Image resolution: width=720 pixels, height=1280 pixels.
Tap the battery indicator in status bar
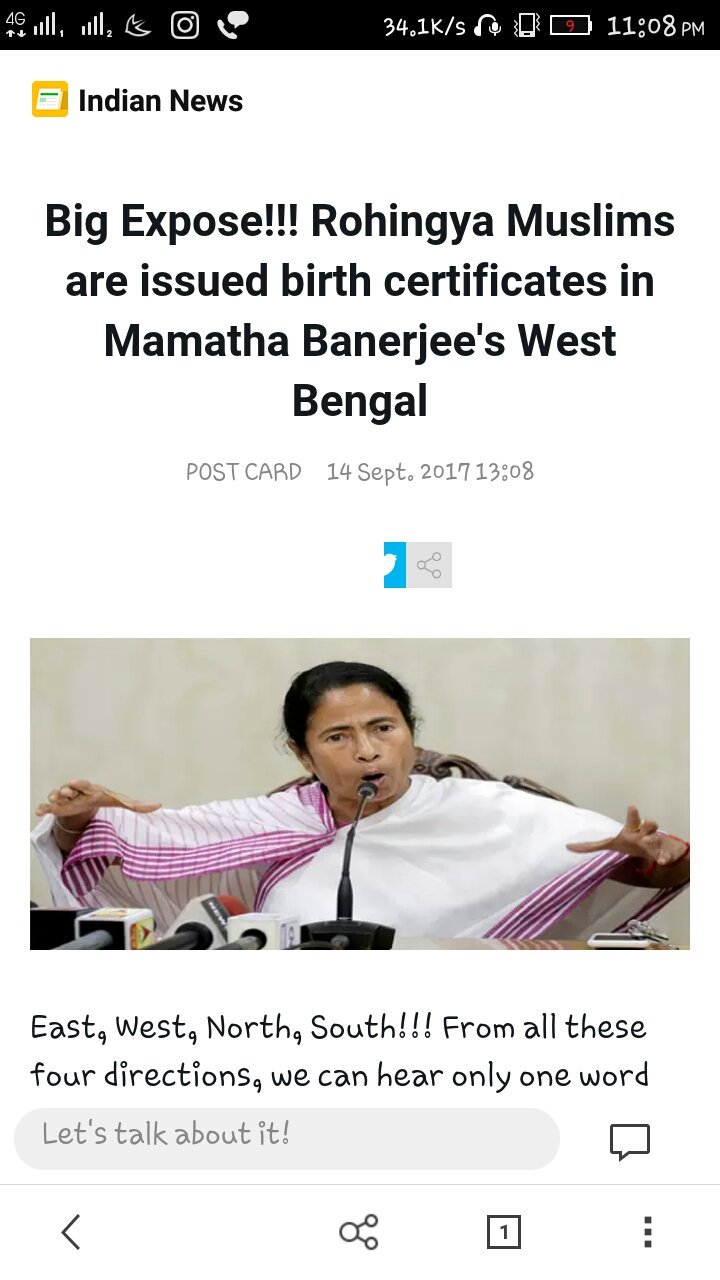click(571, 26)
